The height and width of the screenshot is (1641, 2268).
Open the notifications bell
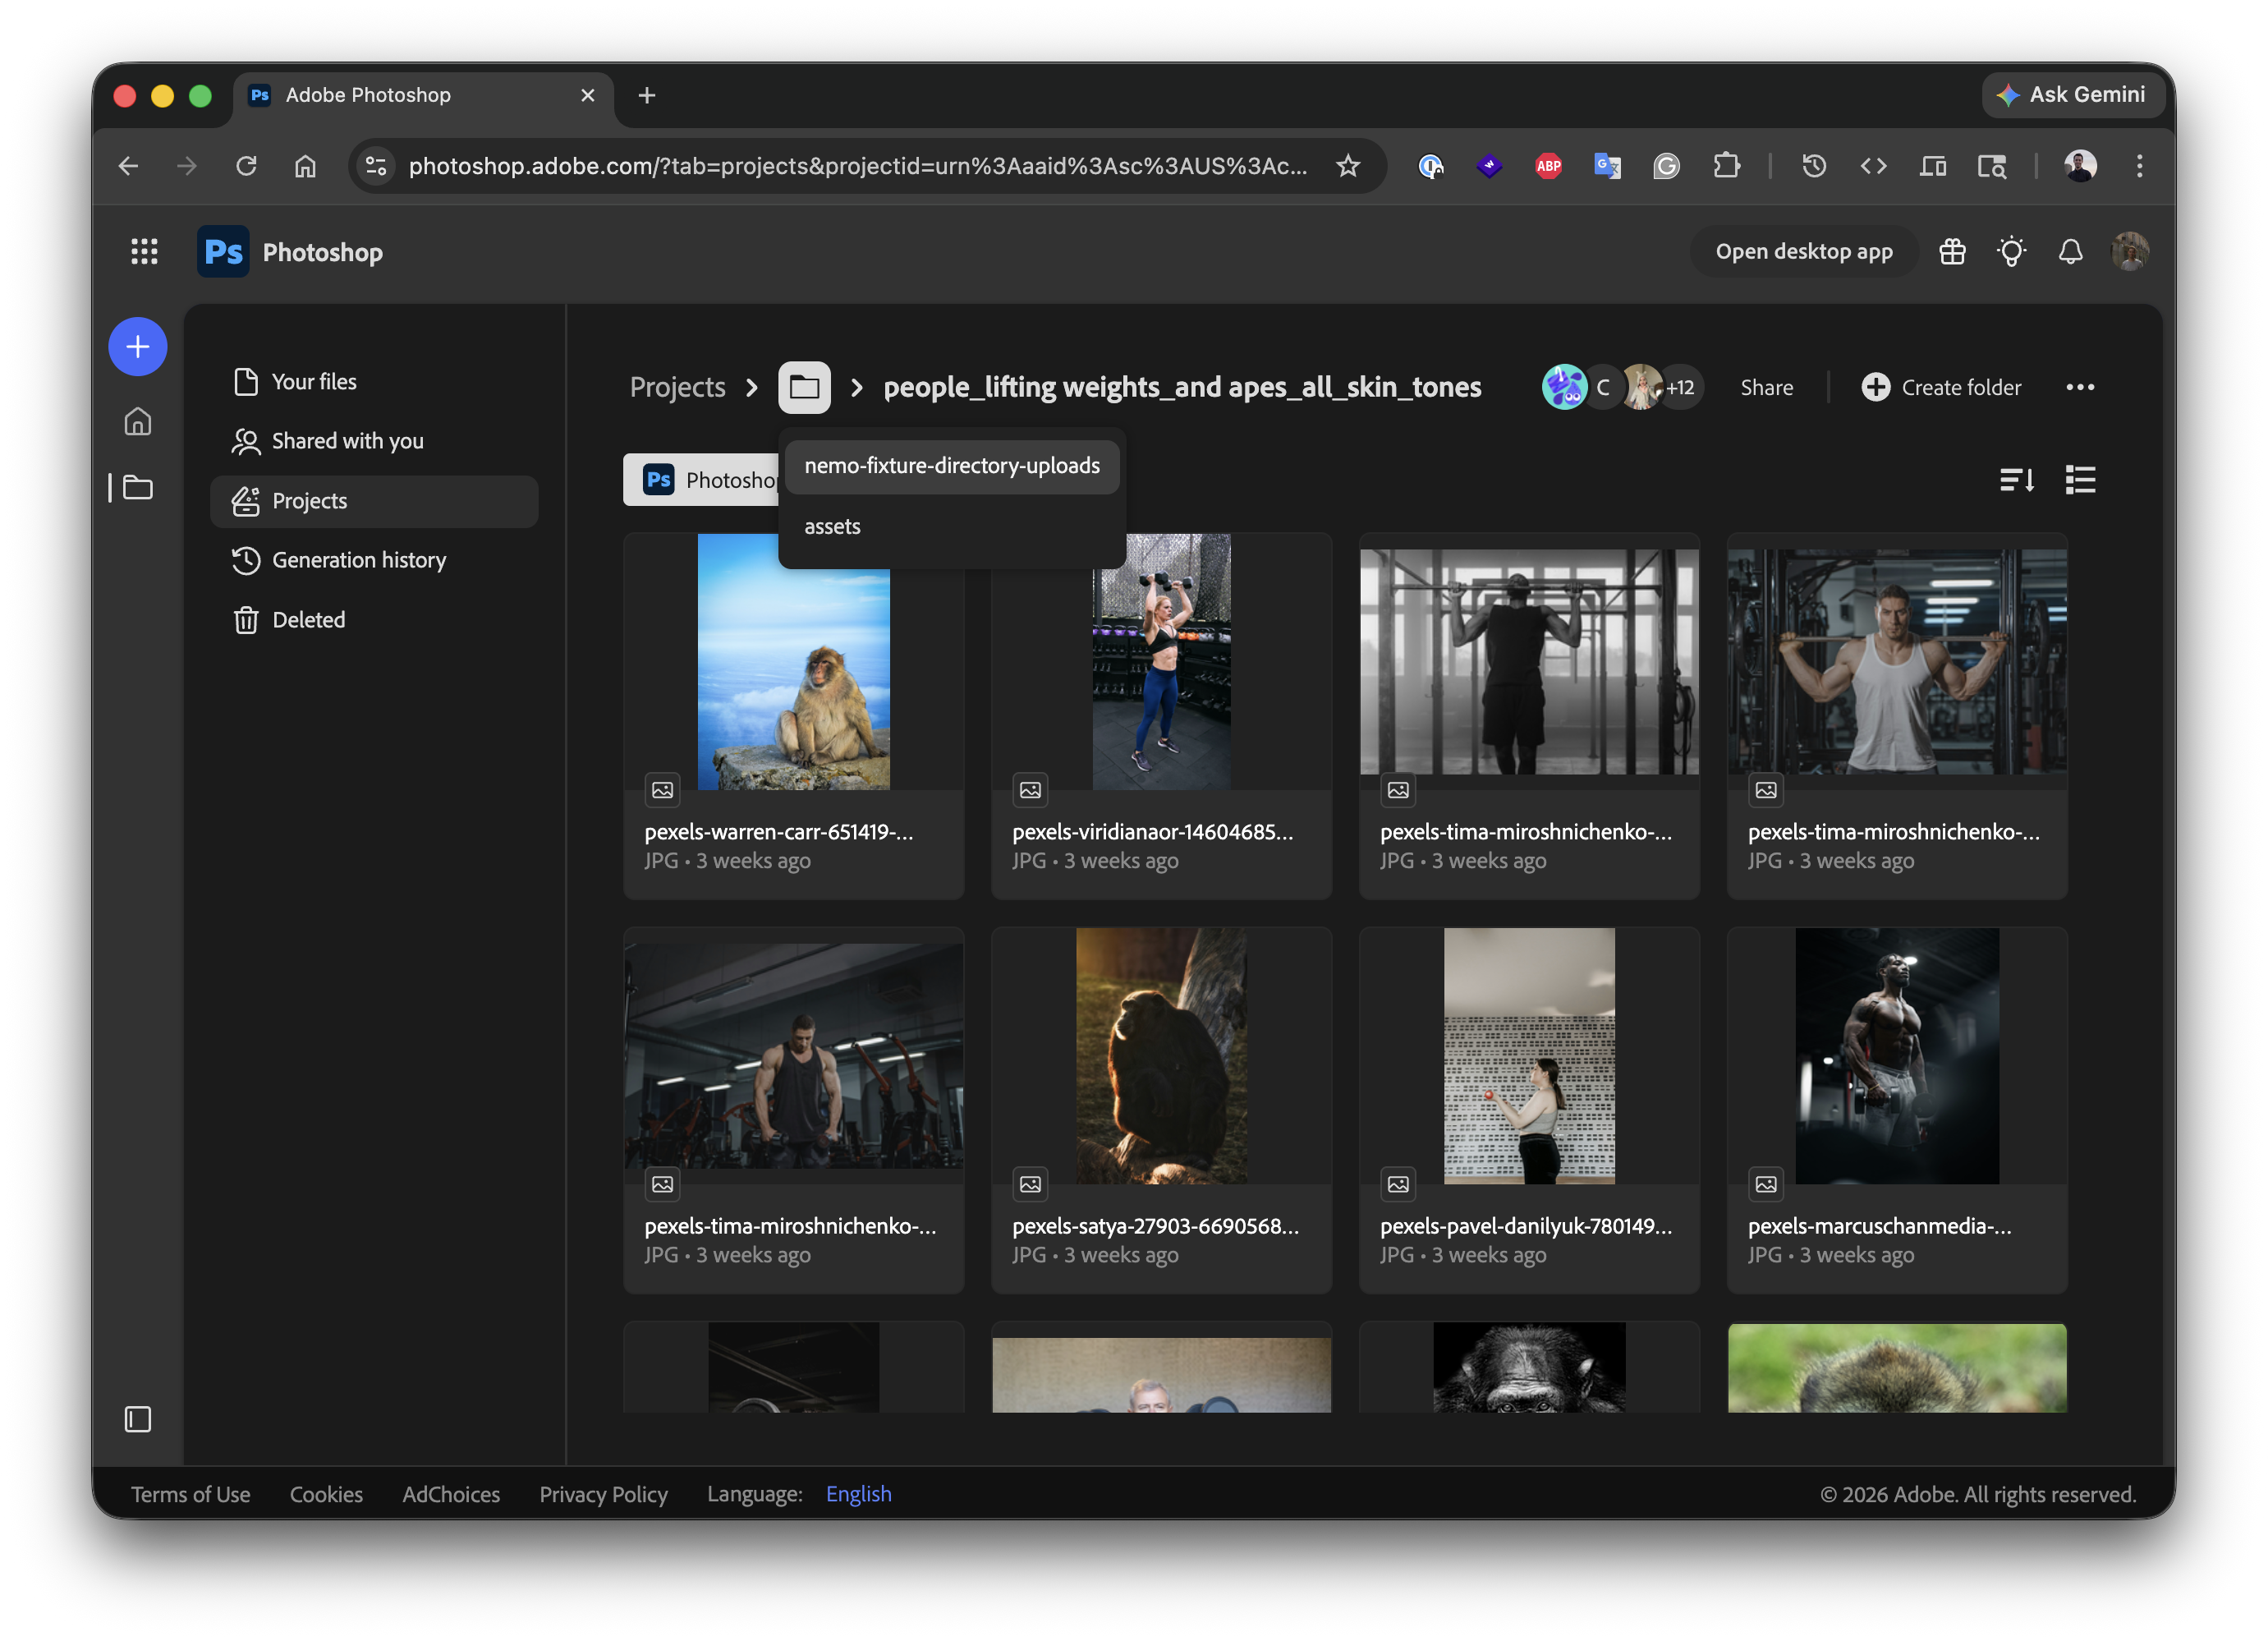click(2071, 251)
